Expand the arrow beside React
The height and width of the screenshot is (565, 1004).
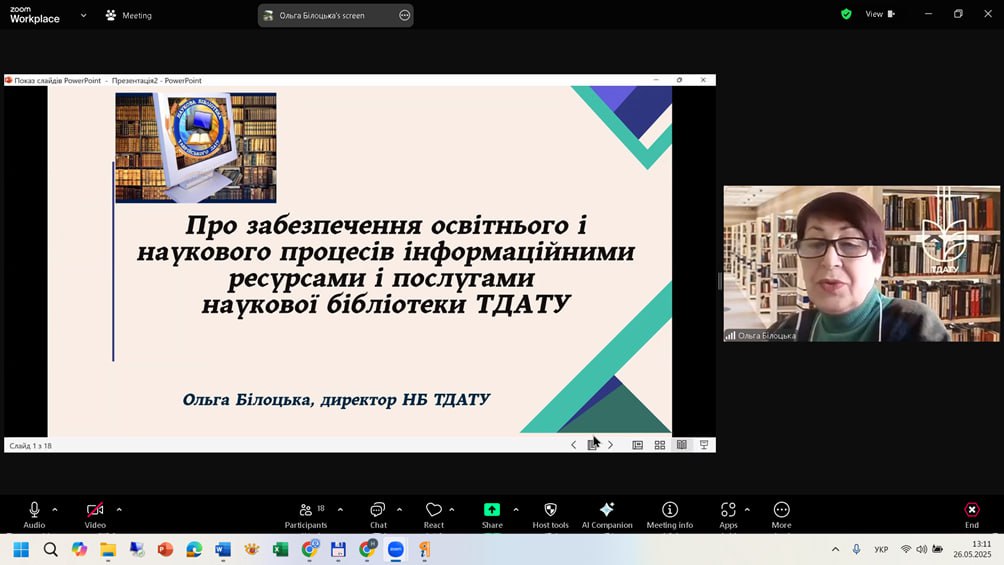tap(452, 510)
